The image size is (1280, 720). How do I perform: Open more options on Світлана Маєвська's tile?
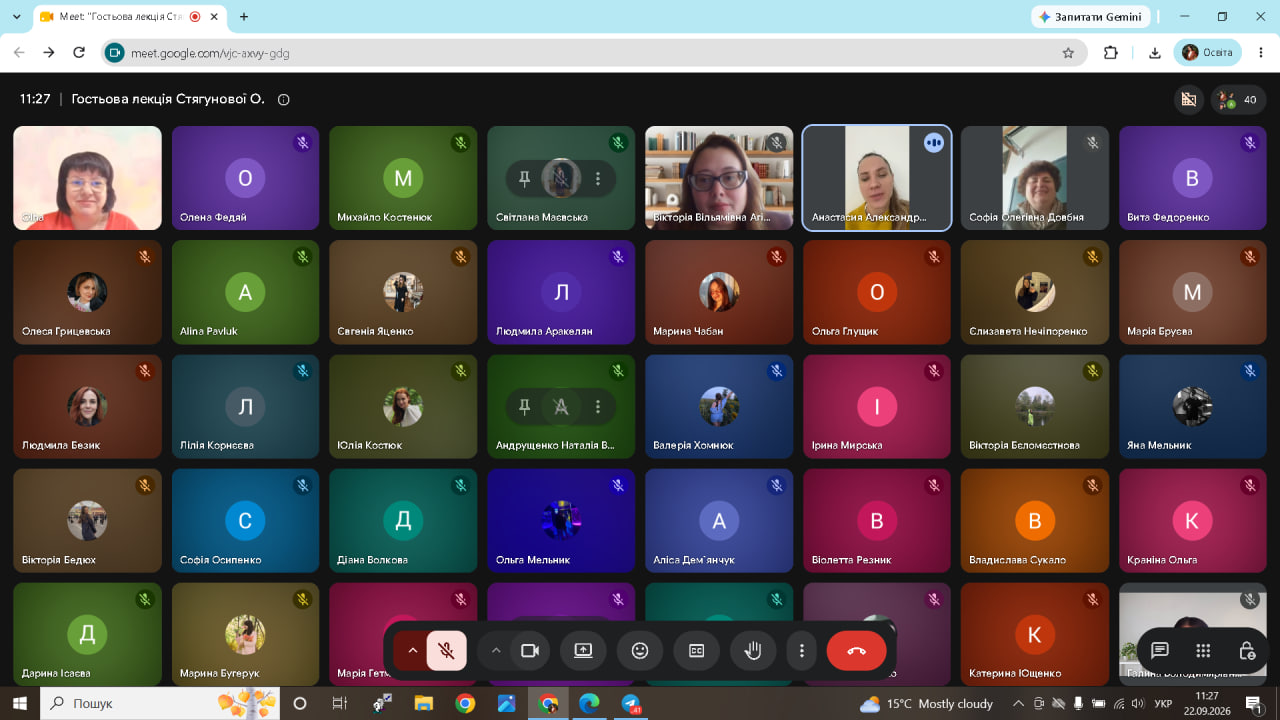click(598, 179)
